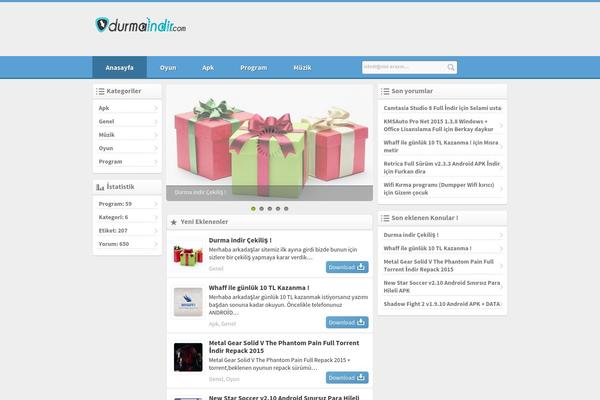Open New Star Soccer post title in feed
The height and width of the screenshot is (400, 600).
point(284,397)
